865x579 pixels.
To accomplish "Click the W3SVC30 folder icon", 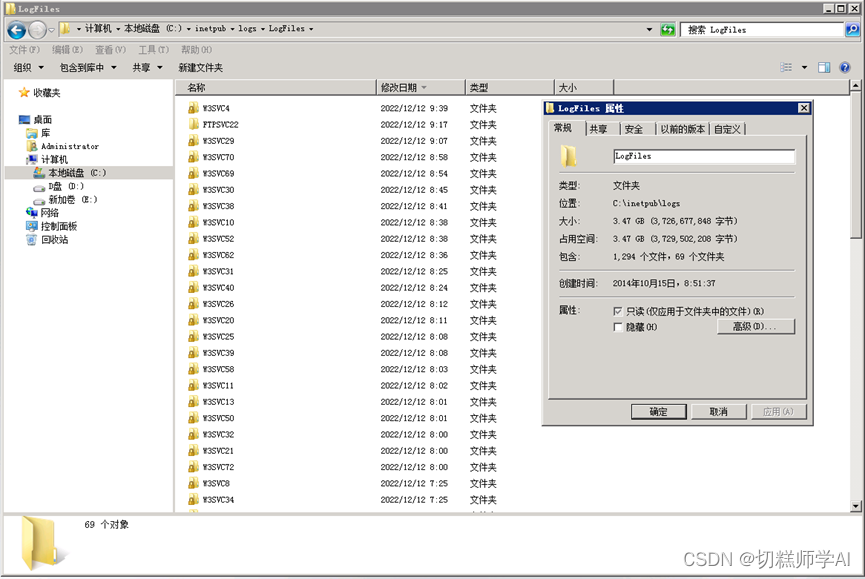I will coord(193,189).
